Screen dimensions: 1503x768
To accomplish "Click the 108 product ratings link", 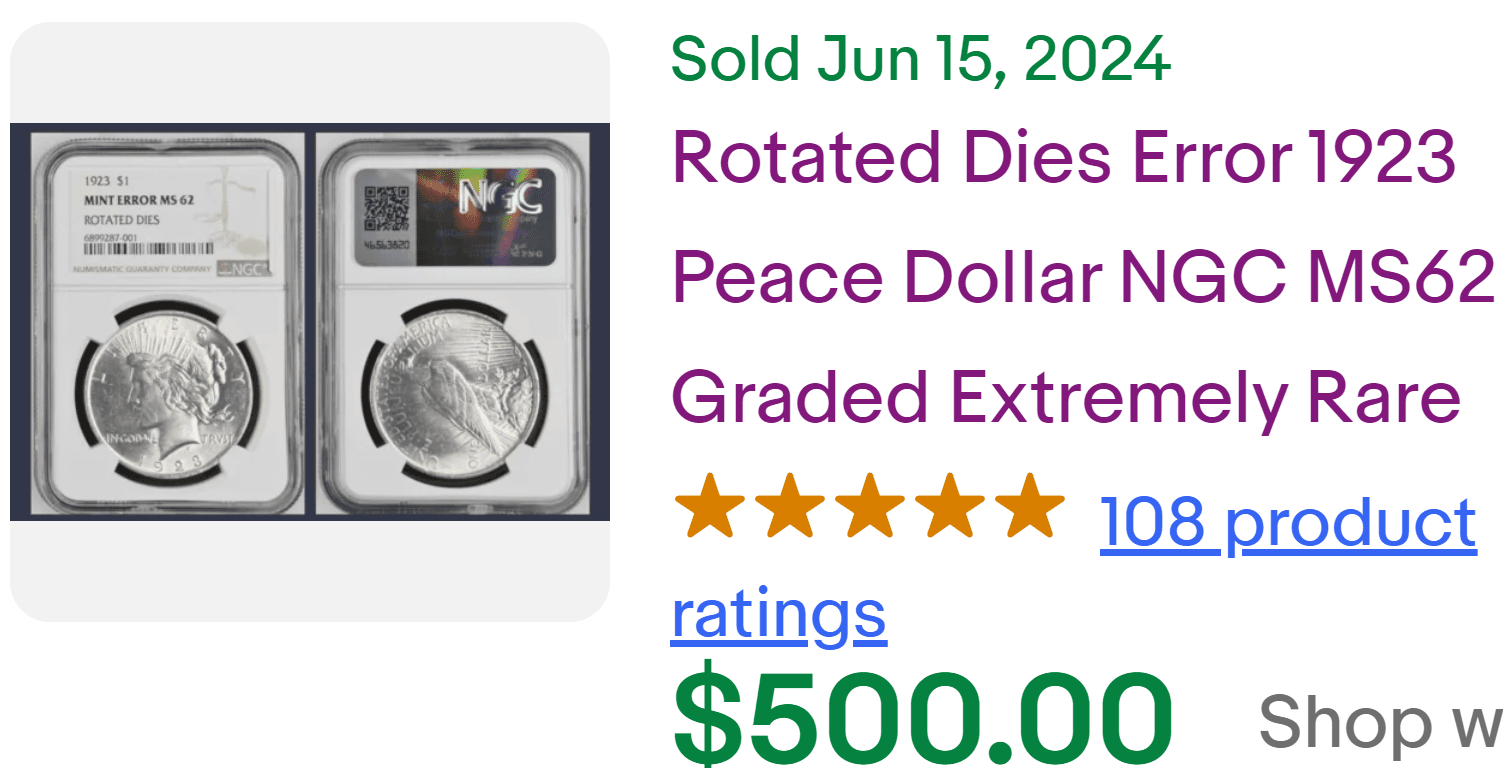I will (1286, 524).
